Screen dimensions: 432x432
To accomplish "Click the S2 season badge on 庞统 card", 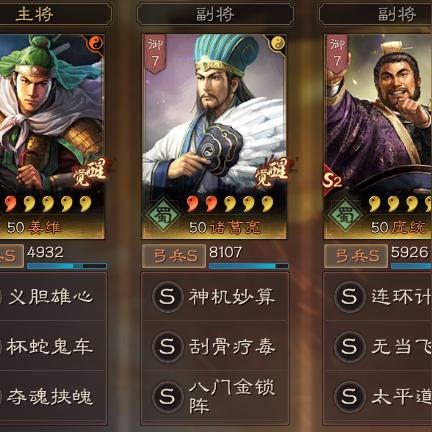I will (x=332, y=181).
